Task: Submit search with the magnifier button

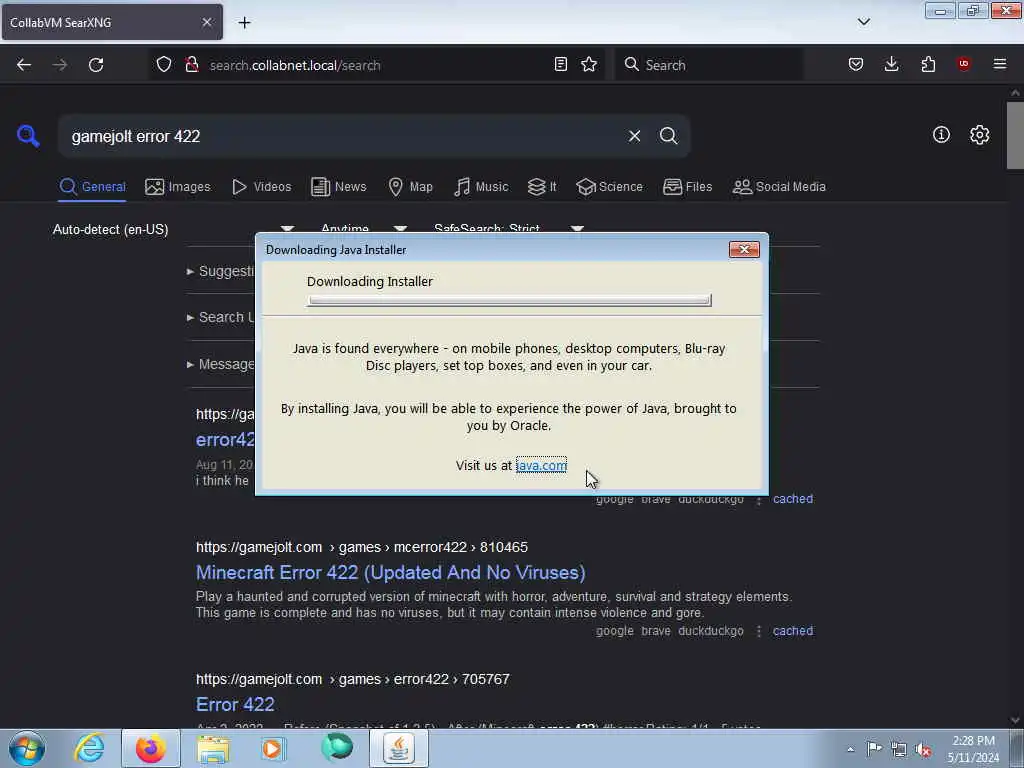Action: tap(668, 136)
